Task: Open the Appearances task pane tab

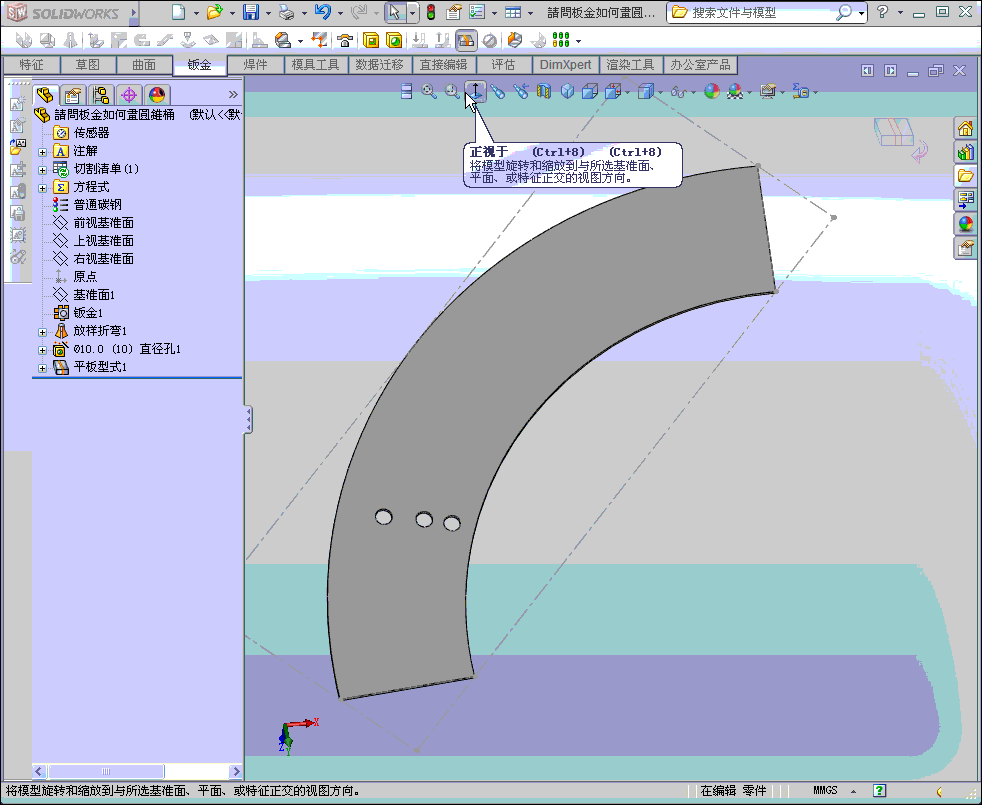Action: [x=965, y=224]
